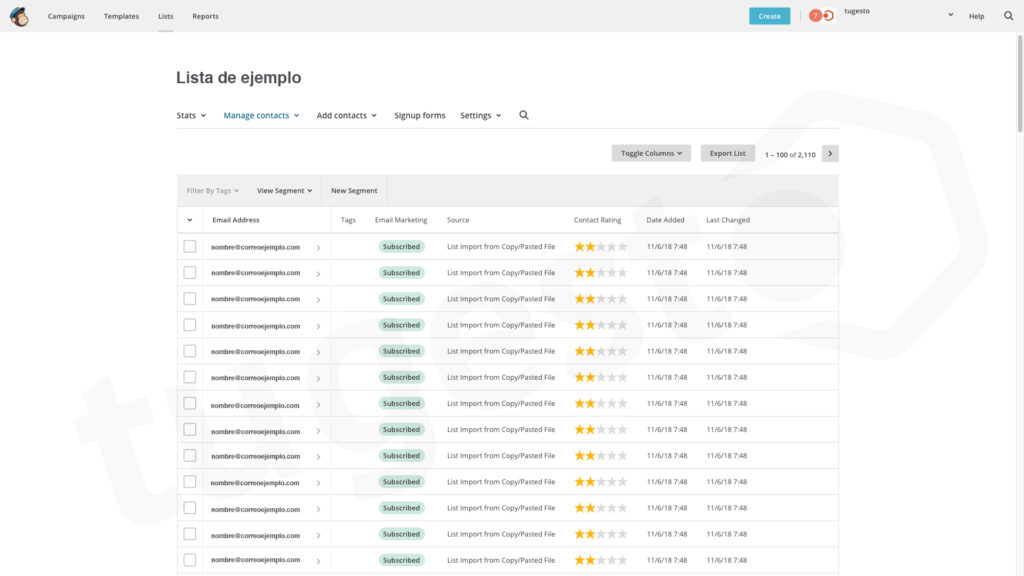
Task: Go to next page of contacts arrow
Action: [x=830, y=154]
